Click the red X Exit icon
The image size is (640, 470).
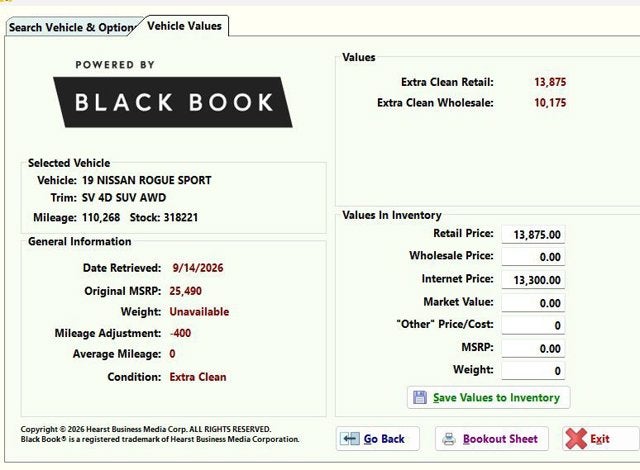[x=576, y=439]
